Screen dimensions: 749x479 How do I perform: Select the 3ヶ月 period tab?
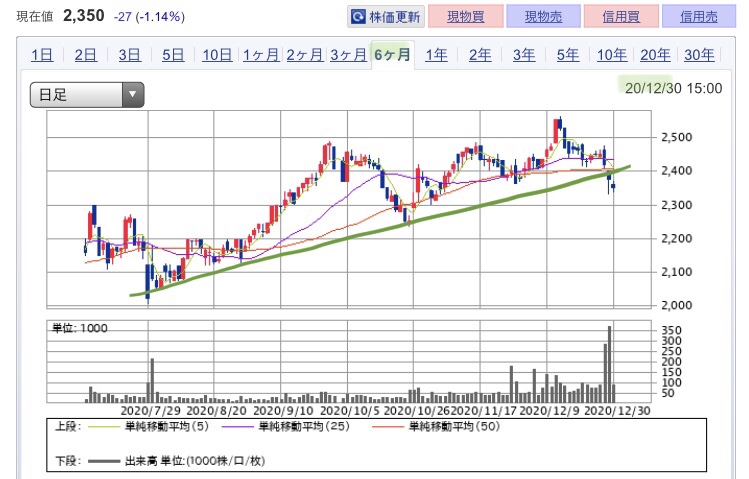(348, 55)
